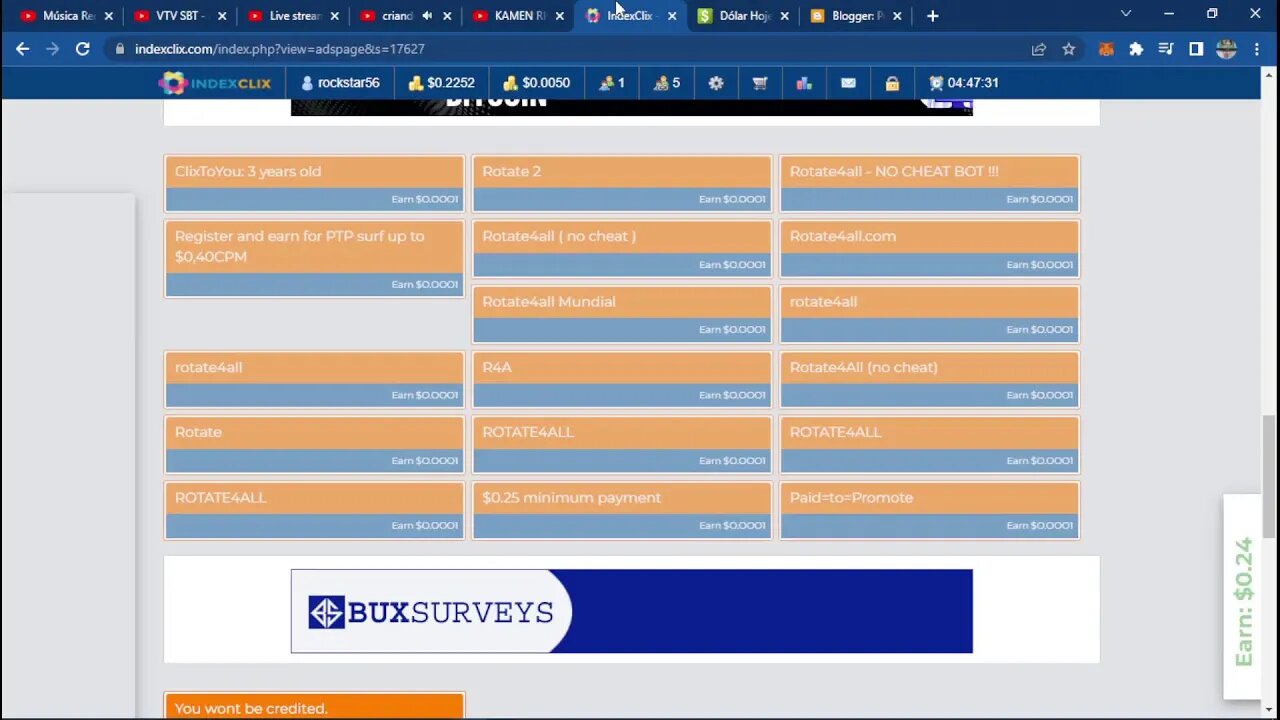Reload the page with the refresh icon
The height and width of the screenshot is (720, 1280).
(83, 49)
